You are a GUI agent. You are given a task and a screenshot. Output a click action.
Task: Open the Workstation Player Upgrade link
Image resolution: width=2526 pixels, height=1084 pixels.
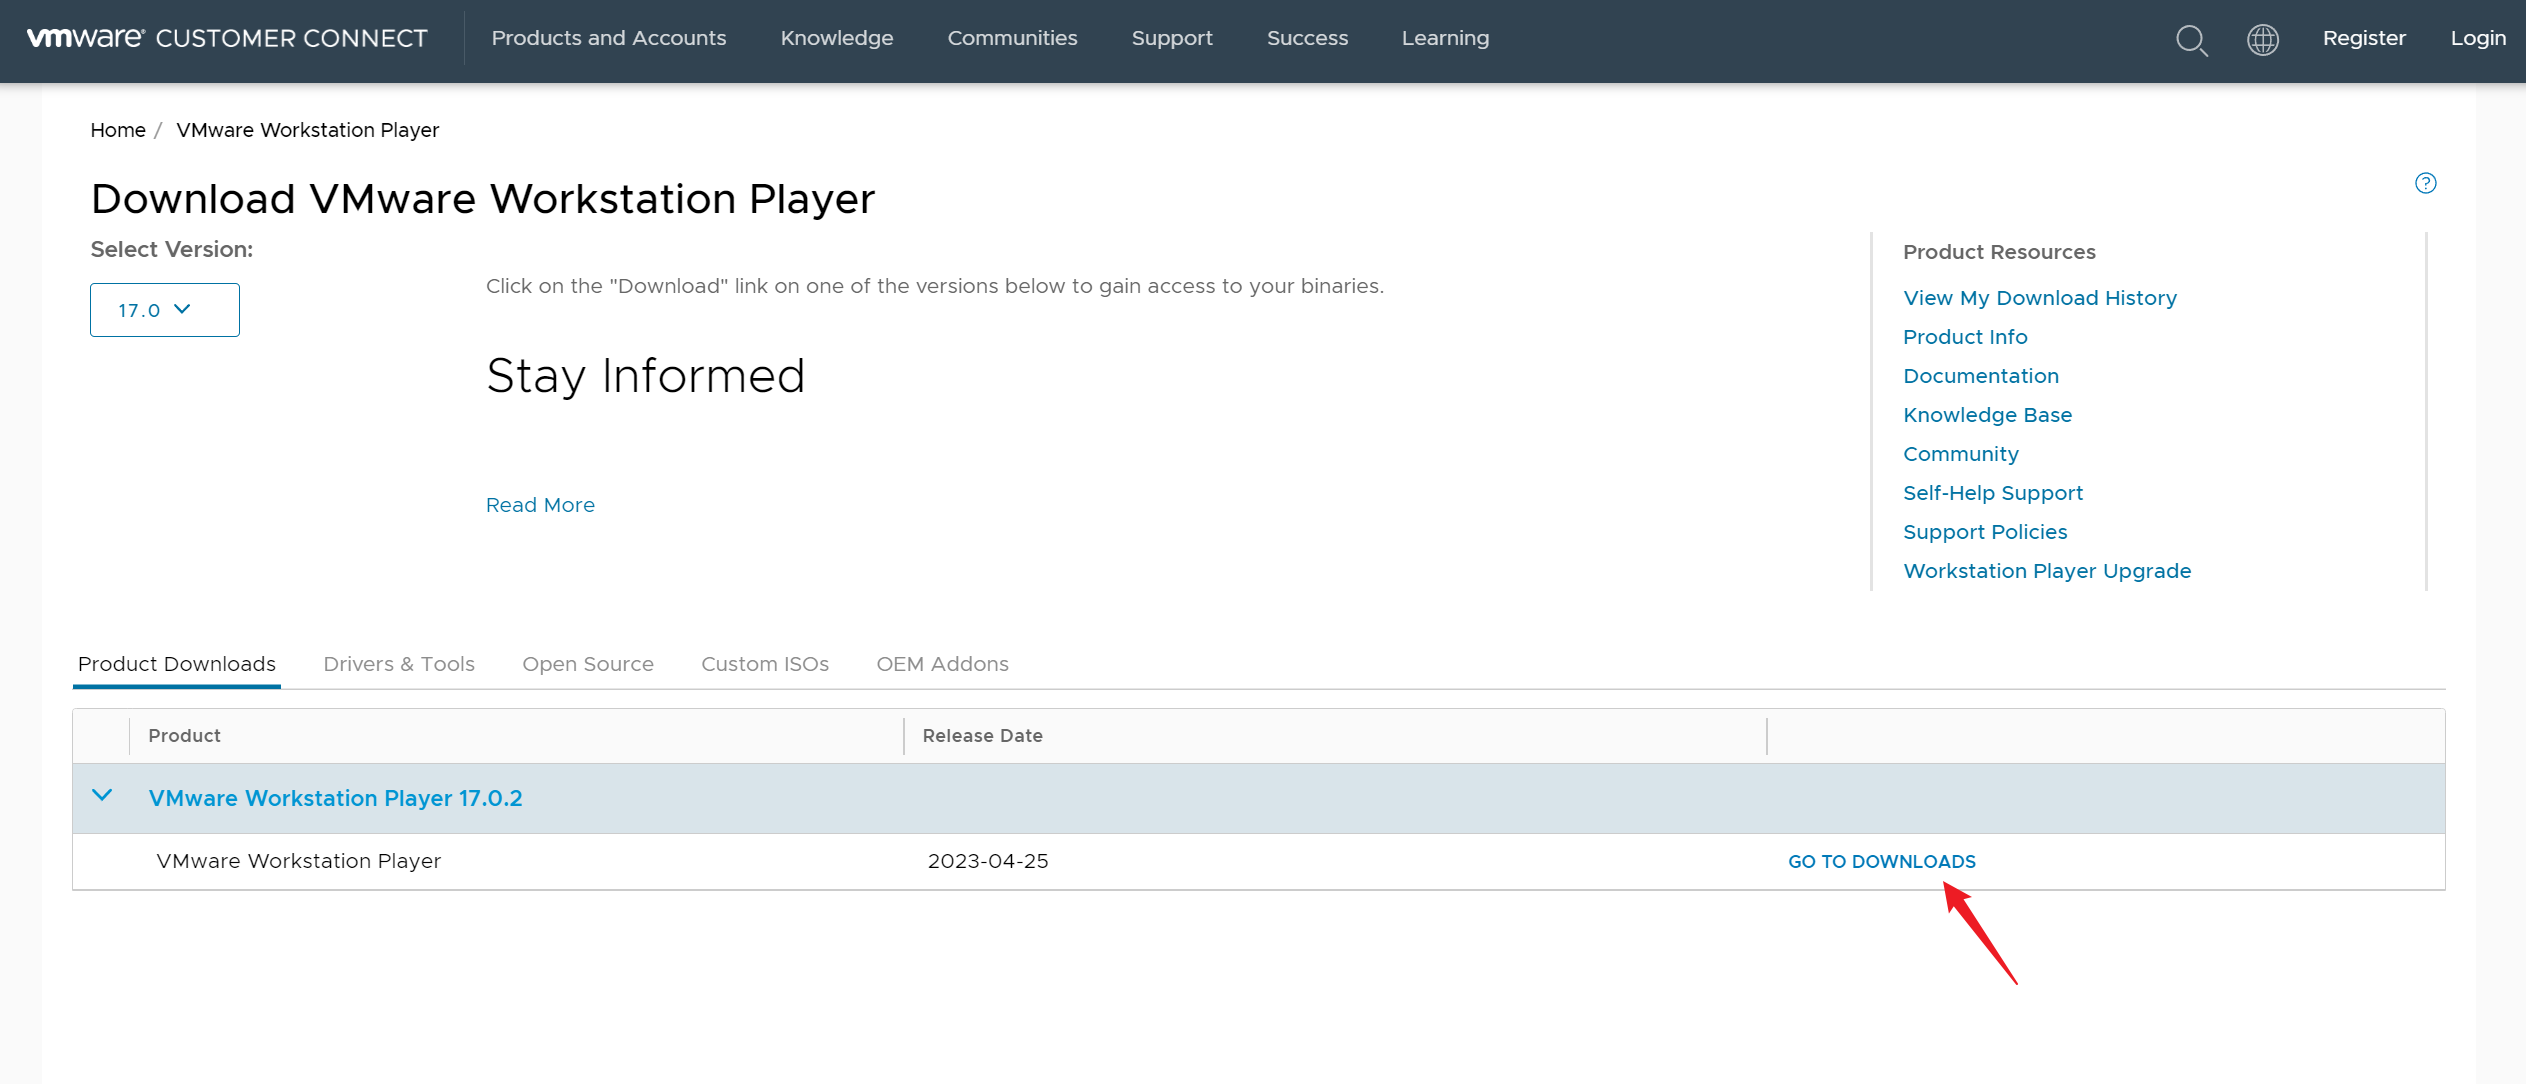click(x=2046, y=570)
